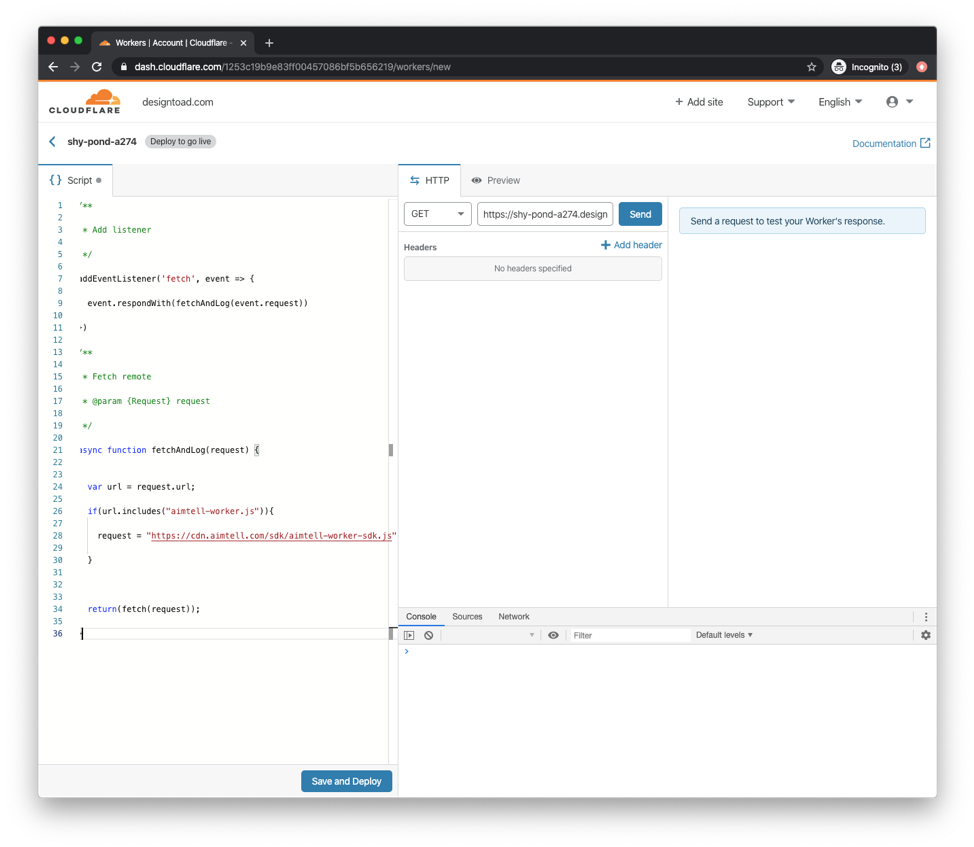Click the Send request button
Viewport: 974px width, 847px height.
tap(640, 214)
